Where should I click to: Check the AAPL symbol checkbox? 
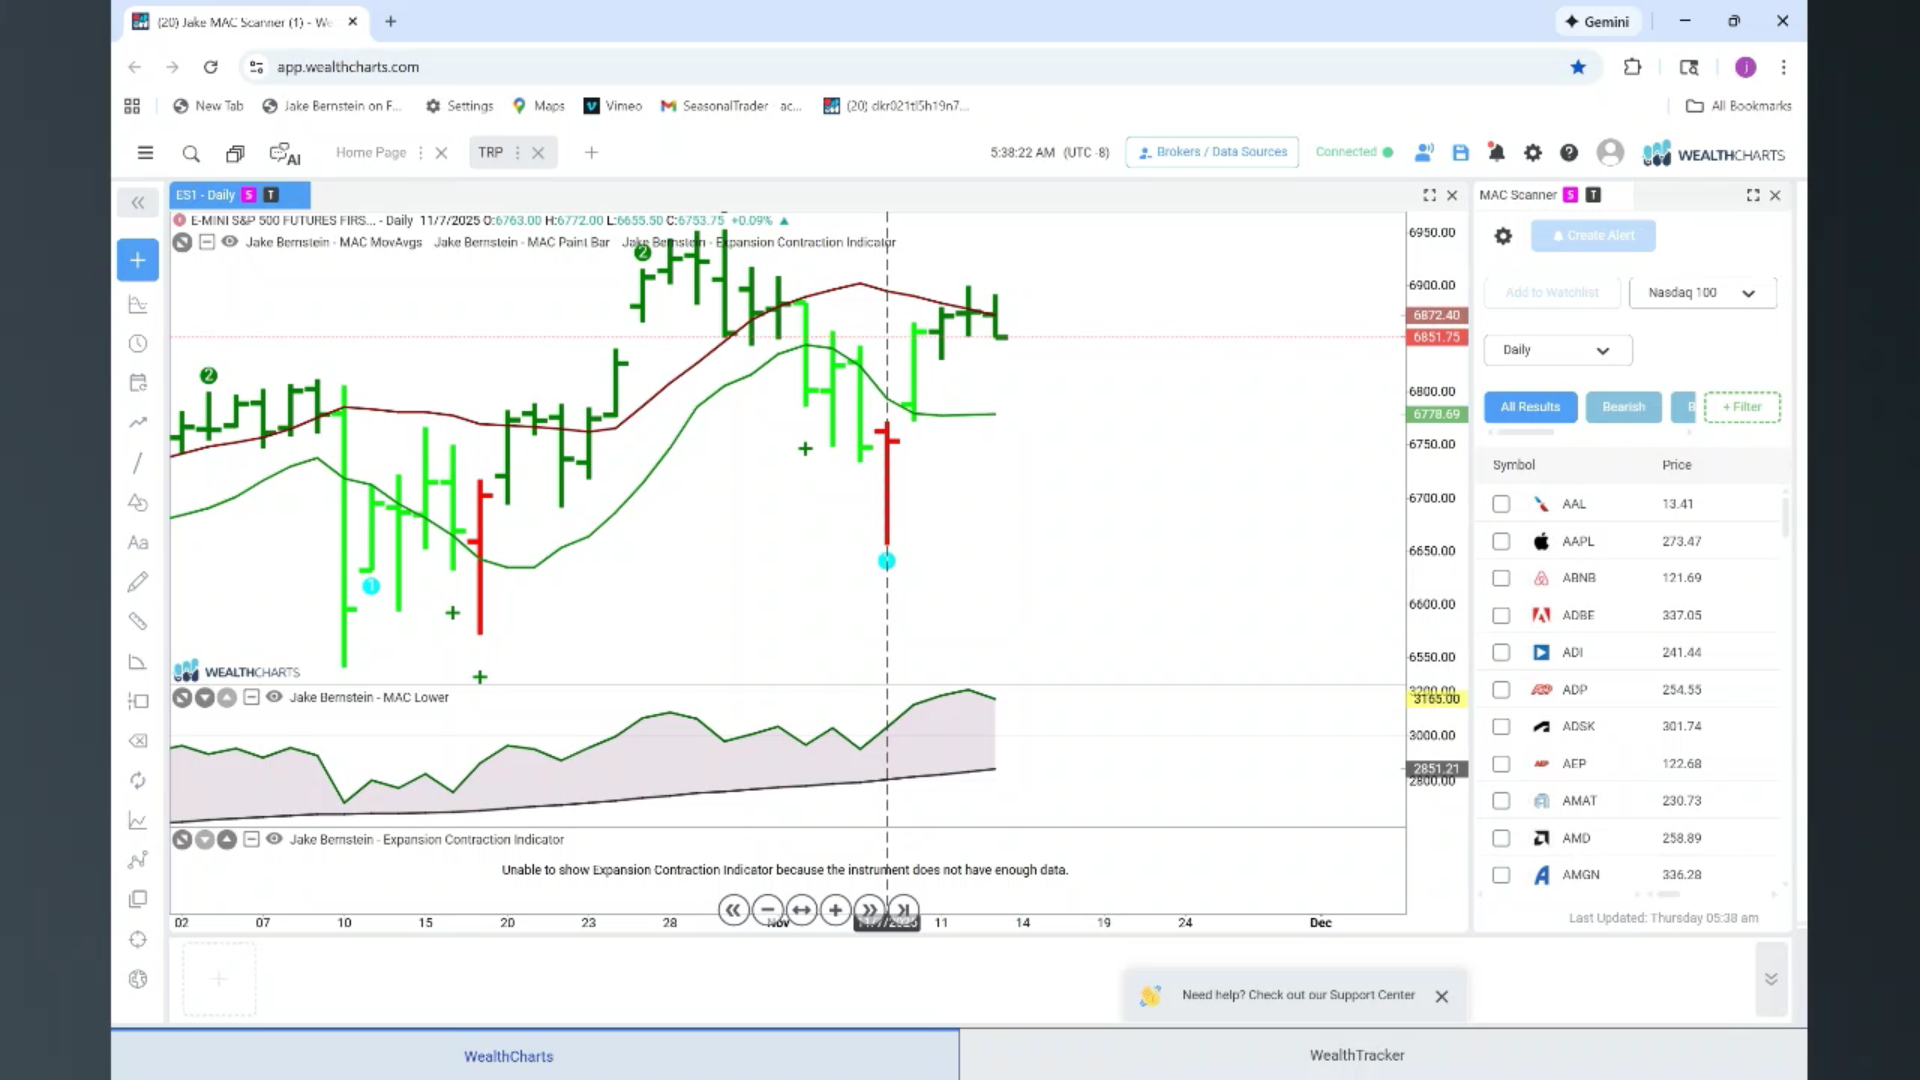pyautogui.click(x=1501, y=541)
